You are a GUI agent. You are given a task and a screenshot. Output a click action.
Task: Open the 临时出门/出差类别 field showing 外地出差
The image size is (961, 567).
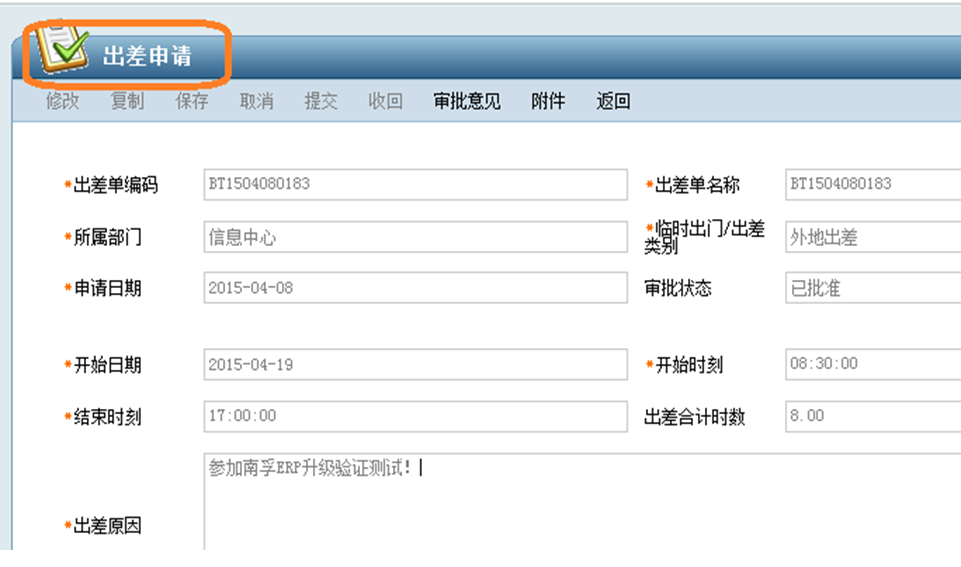(x=872, y=237)
